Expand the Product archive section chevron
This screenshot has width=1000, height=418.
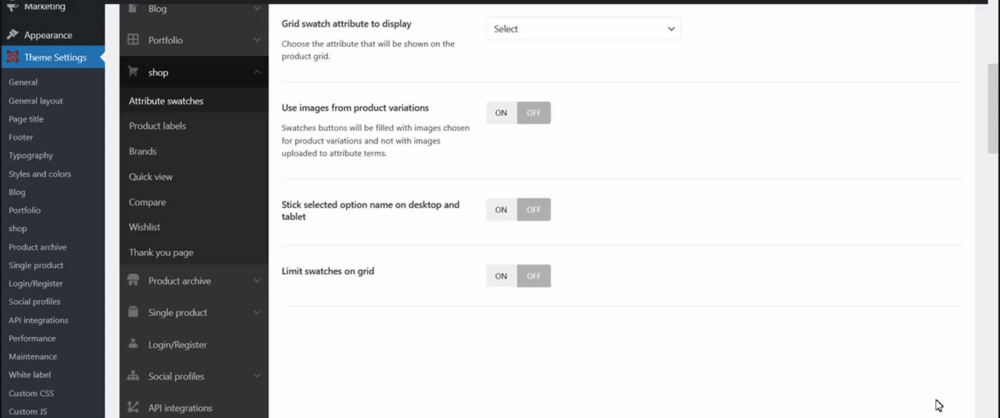257,281
